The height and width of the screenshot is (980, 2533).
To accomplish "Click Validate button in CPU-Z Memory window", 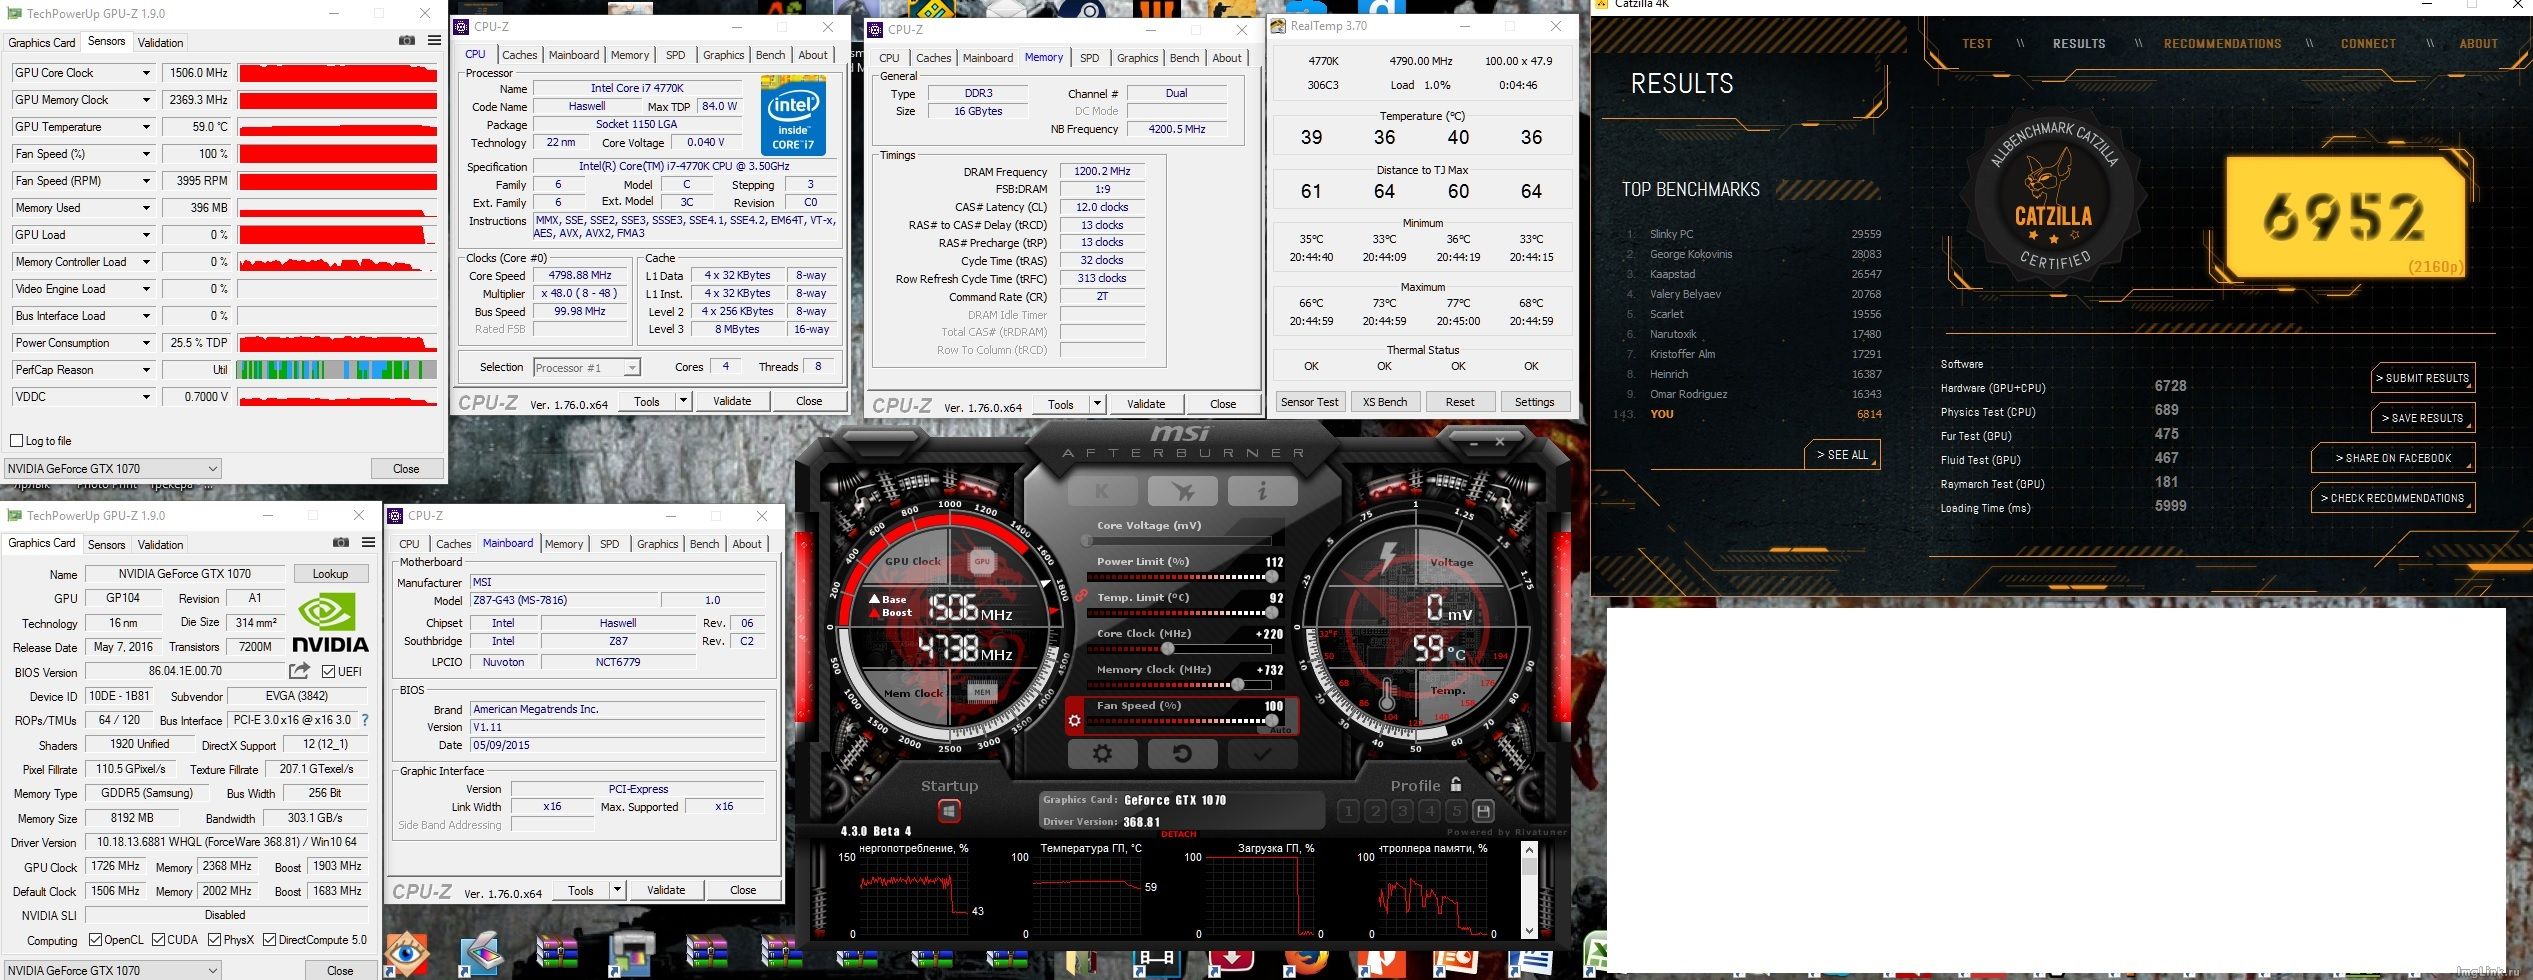I will (1146, 404).
